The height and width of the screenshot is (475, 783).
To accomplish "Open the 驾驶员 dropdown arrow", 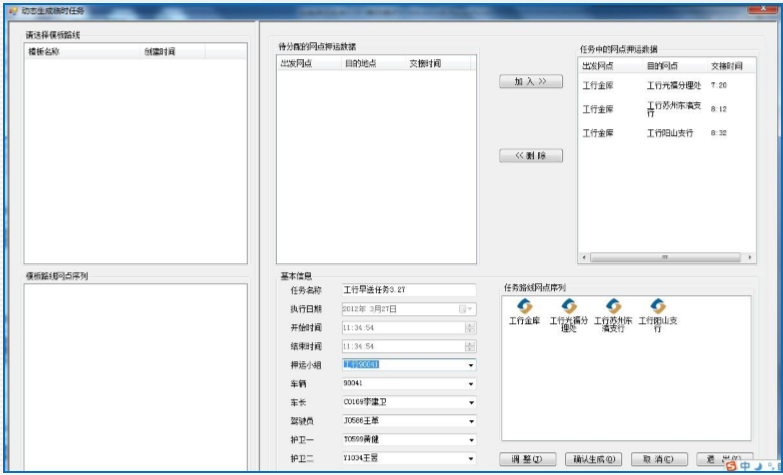I will coord(470,422).
